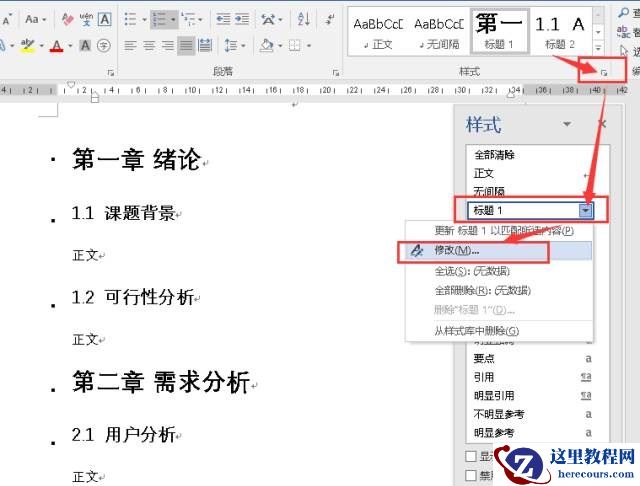Click the Line Spacing icon
This screenshot has height=486, width=640.
click(231, 45)
